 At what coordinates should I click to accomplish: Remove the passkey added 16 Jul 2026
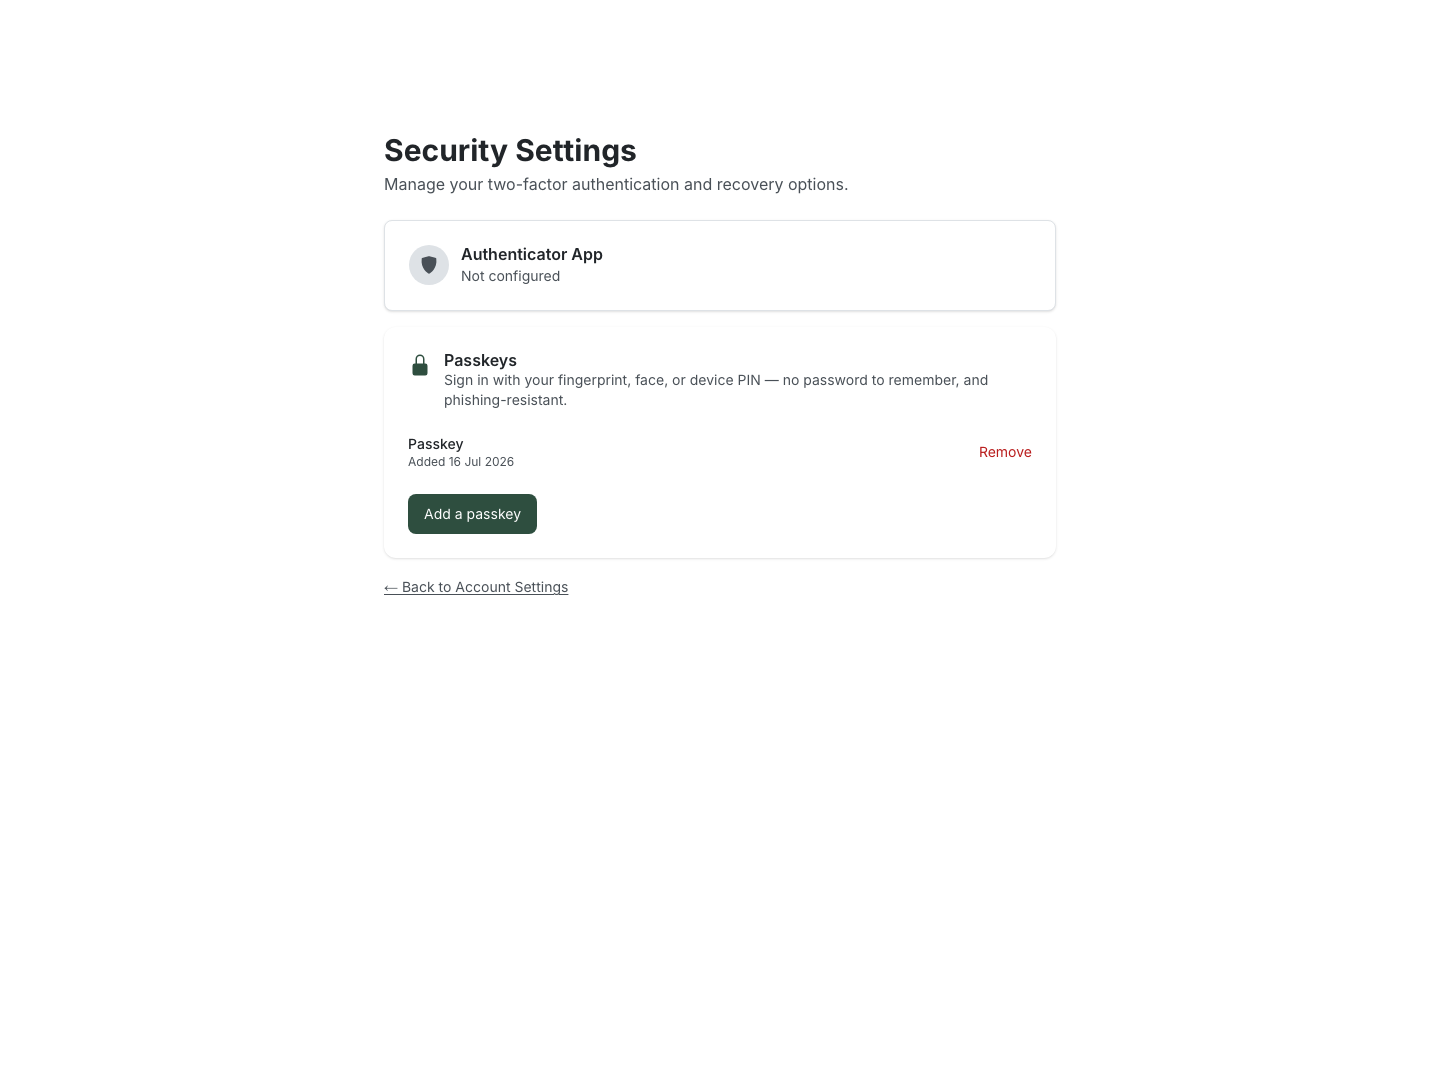pos(1005,452)
